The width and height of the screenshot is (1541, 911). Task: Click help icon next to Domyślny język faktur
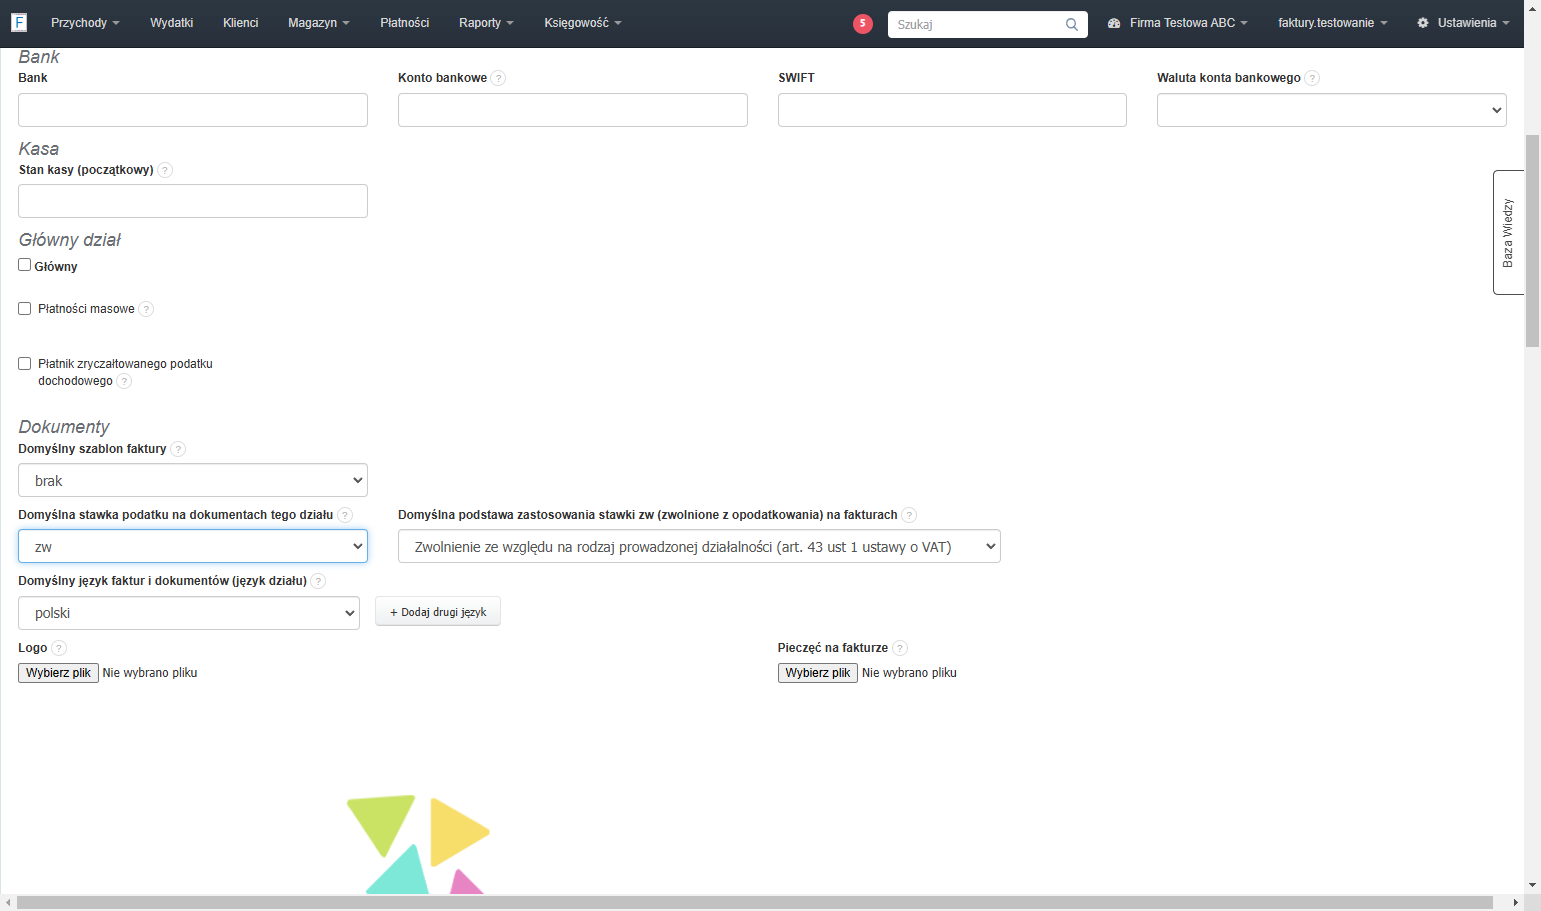point(318,581)
